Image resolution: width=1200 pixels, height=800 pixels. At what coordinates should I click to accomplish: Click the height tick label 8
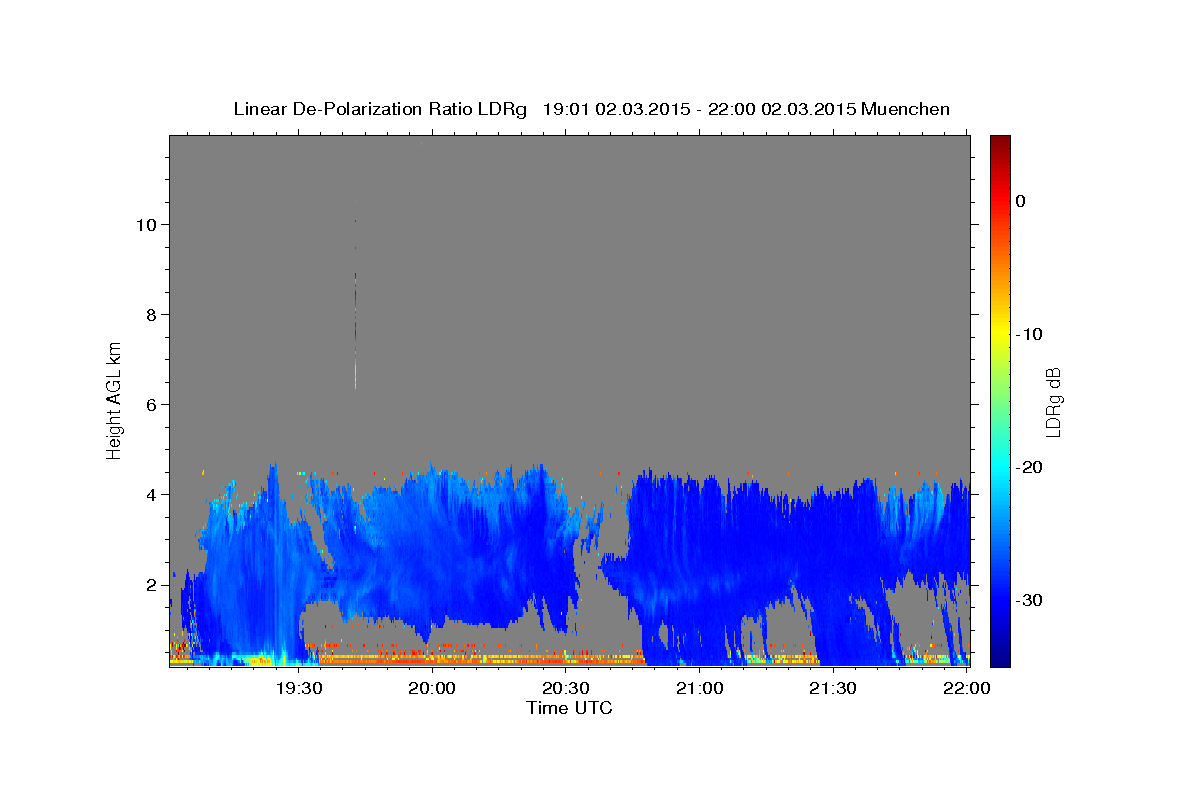click(152, 315)
